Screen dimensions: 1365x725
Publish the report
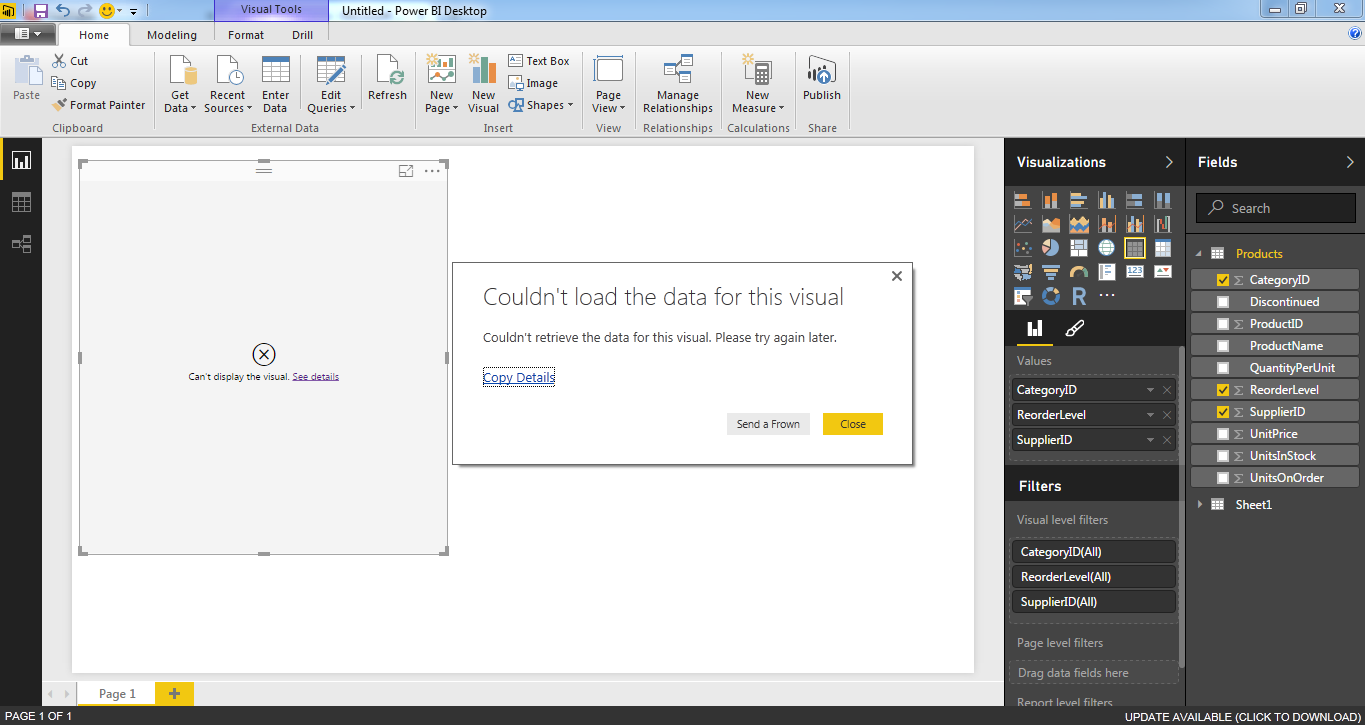pyautogui.click(x=822, y=80)
